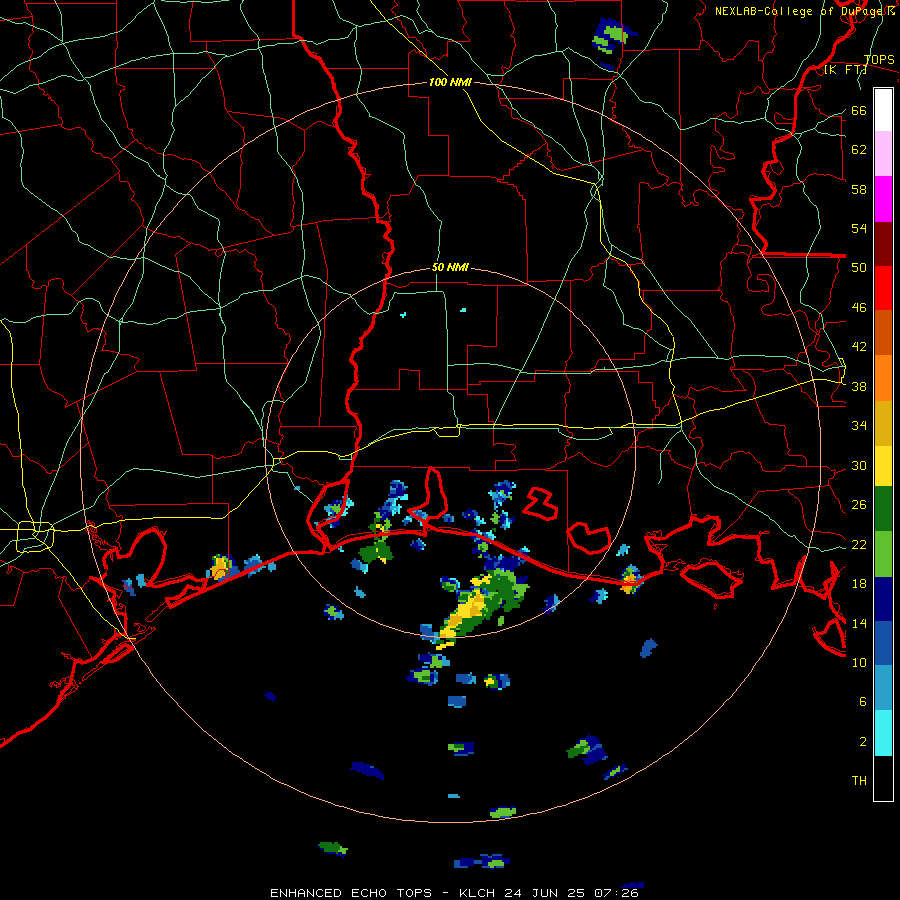Pick the bright orange legend swatch
The image size is (900, 900).
tap(883, 378)
